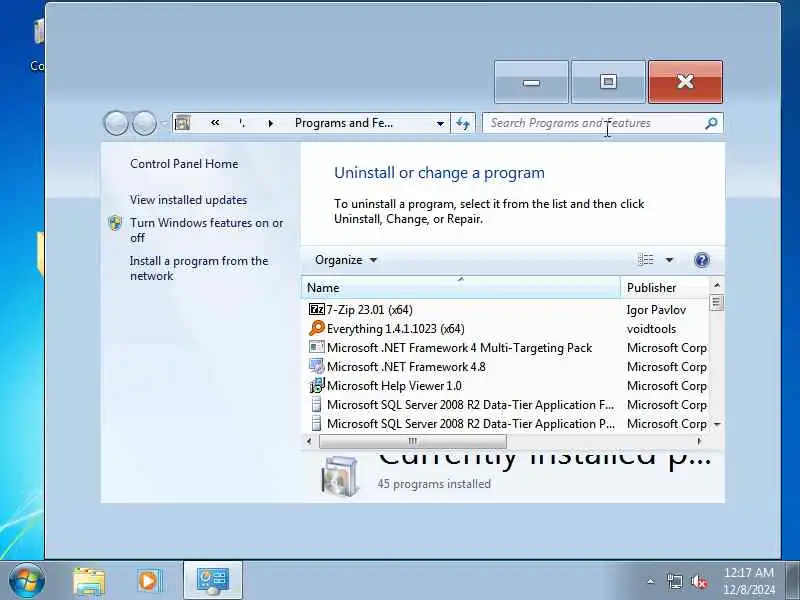Open the view options dropdown arrow
This screenshot has width=800, height=600.
[x=669, y=260]
